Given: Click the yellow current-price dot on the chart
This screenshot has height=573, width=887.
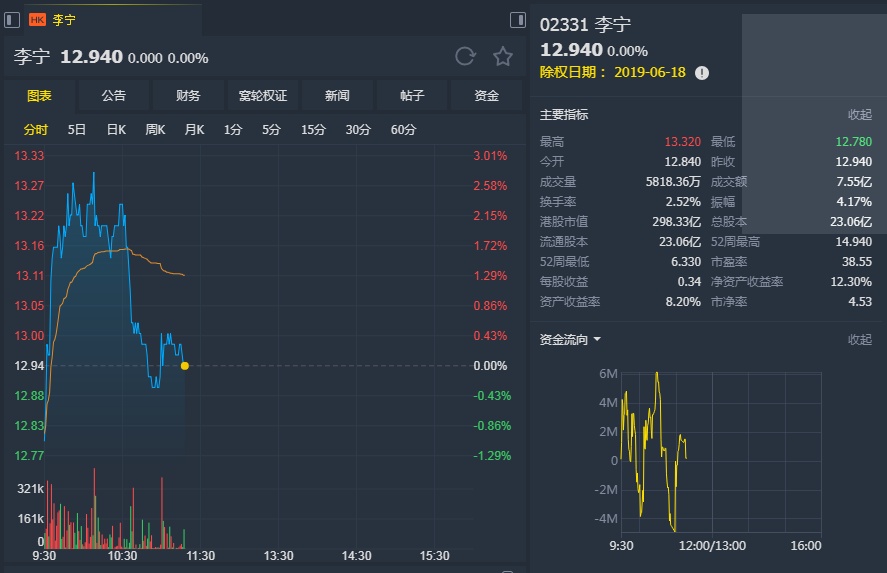Looking at the screenshot, I should 185,366.
